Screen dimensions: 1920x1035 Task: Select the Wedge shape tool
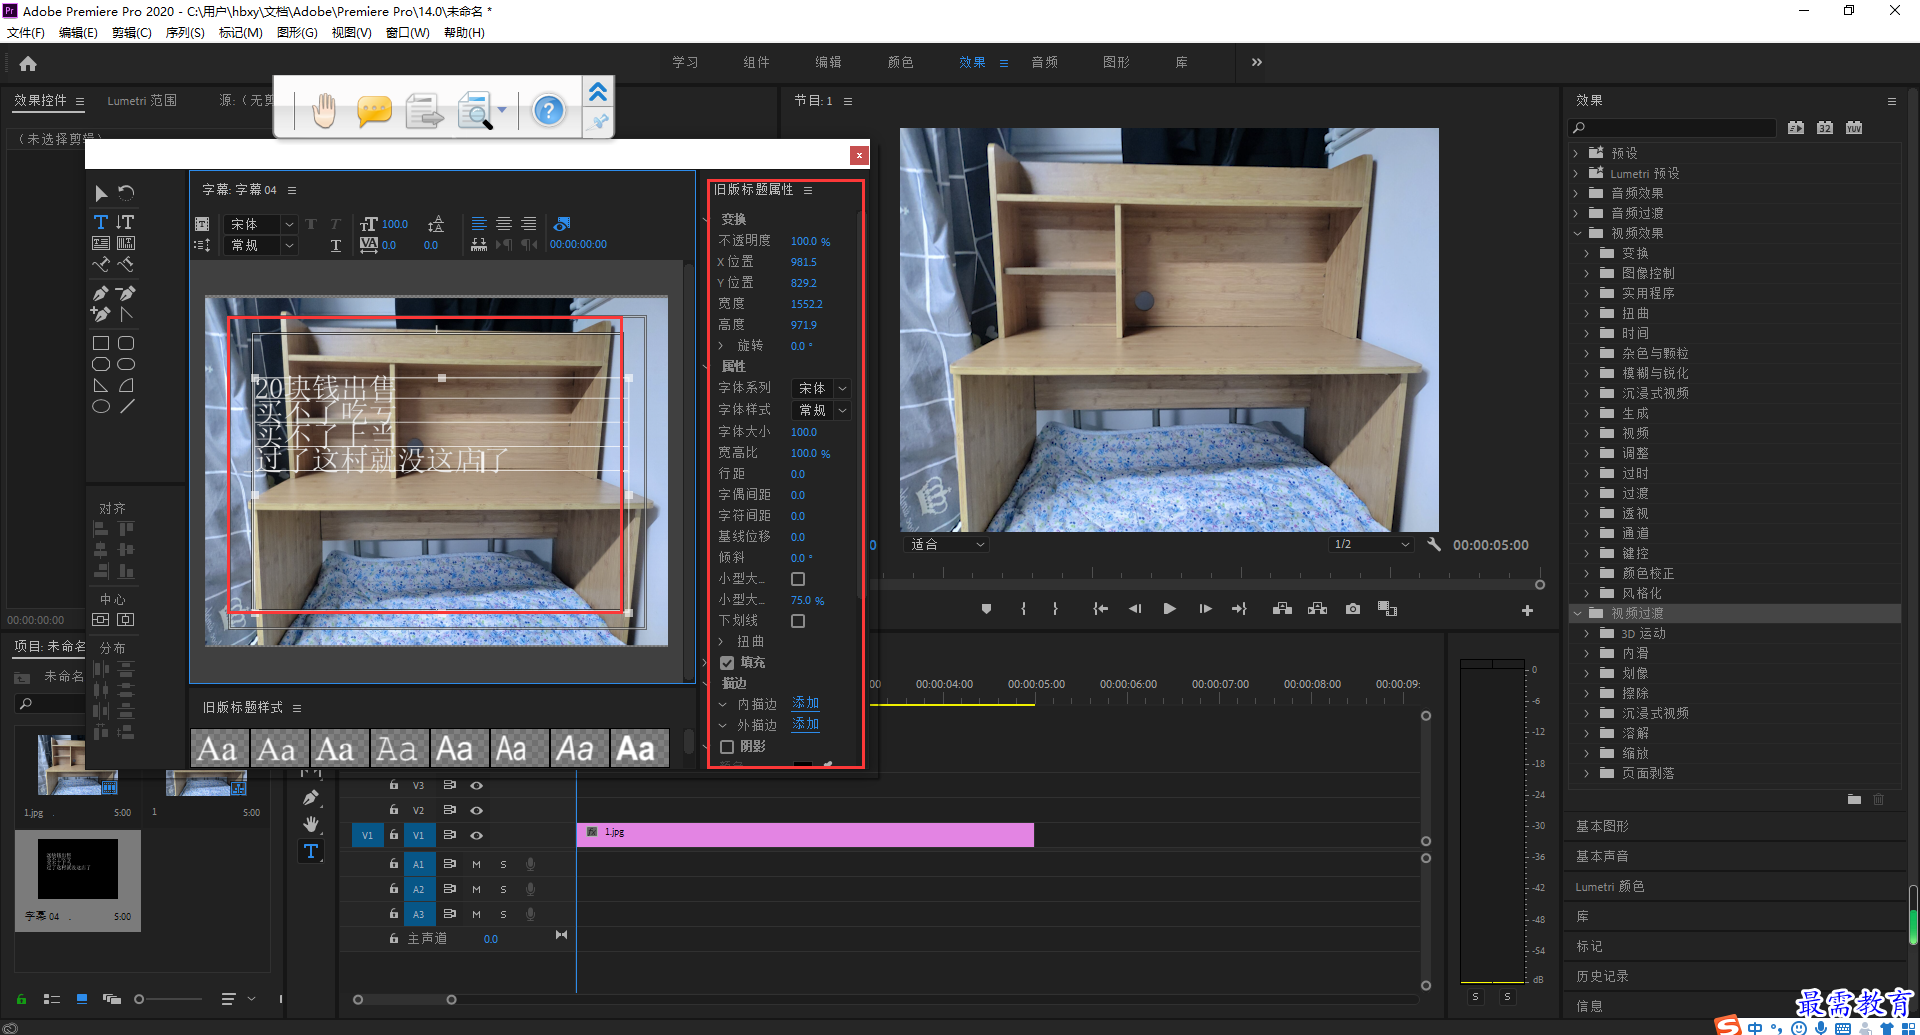[101, 385]
